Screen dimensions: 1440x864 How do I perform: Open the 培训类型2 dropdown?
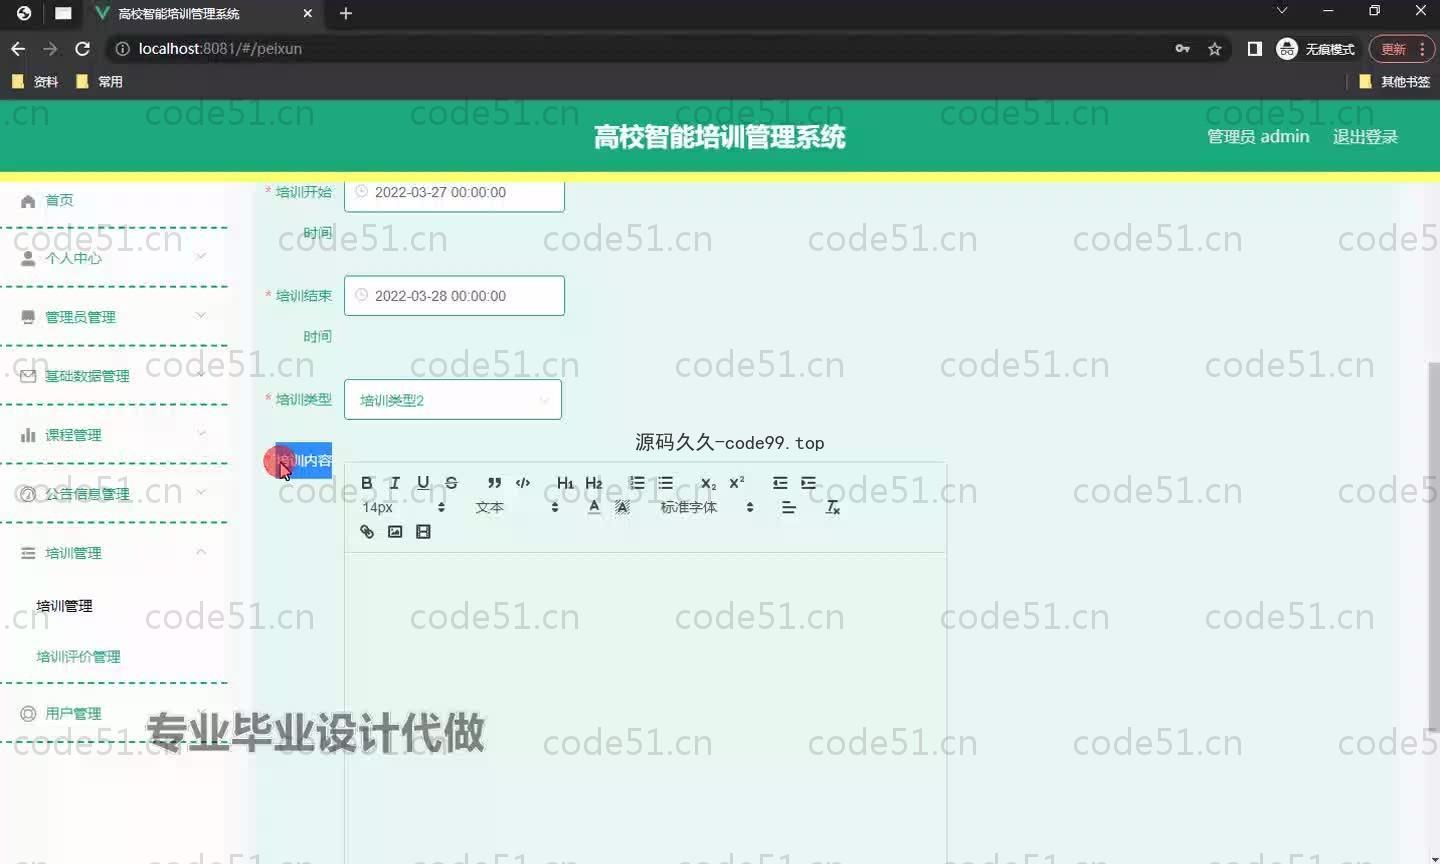[x=453, y=400]
